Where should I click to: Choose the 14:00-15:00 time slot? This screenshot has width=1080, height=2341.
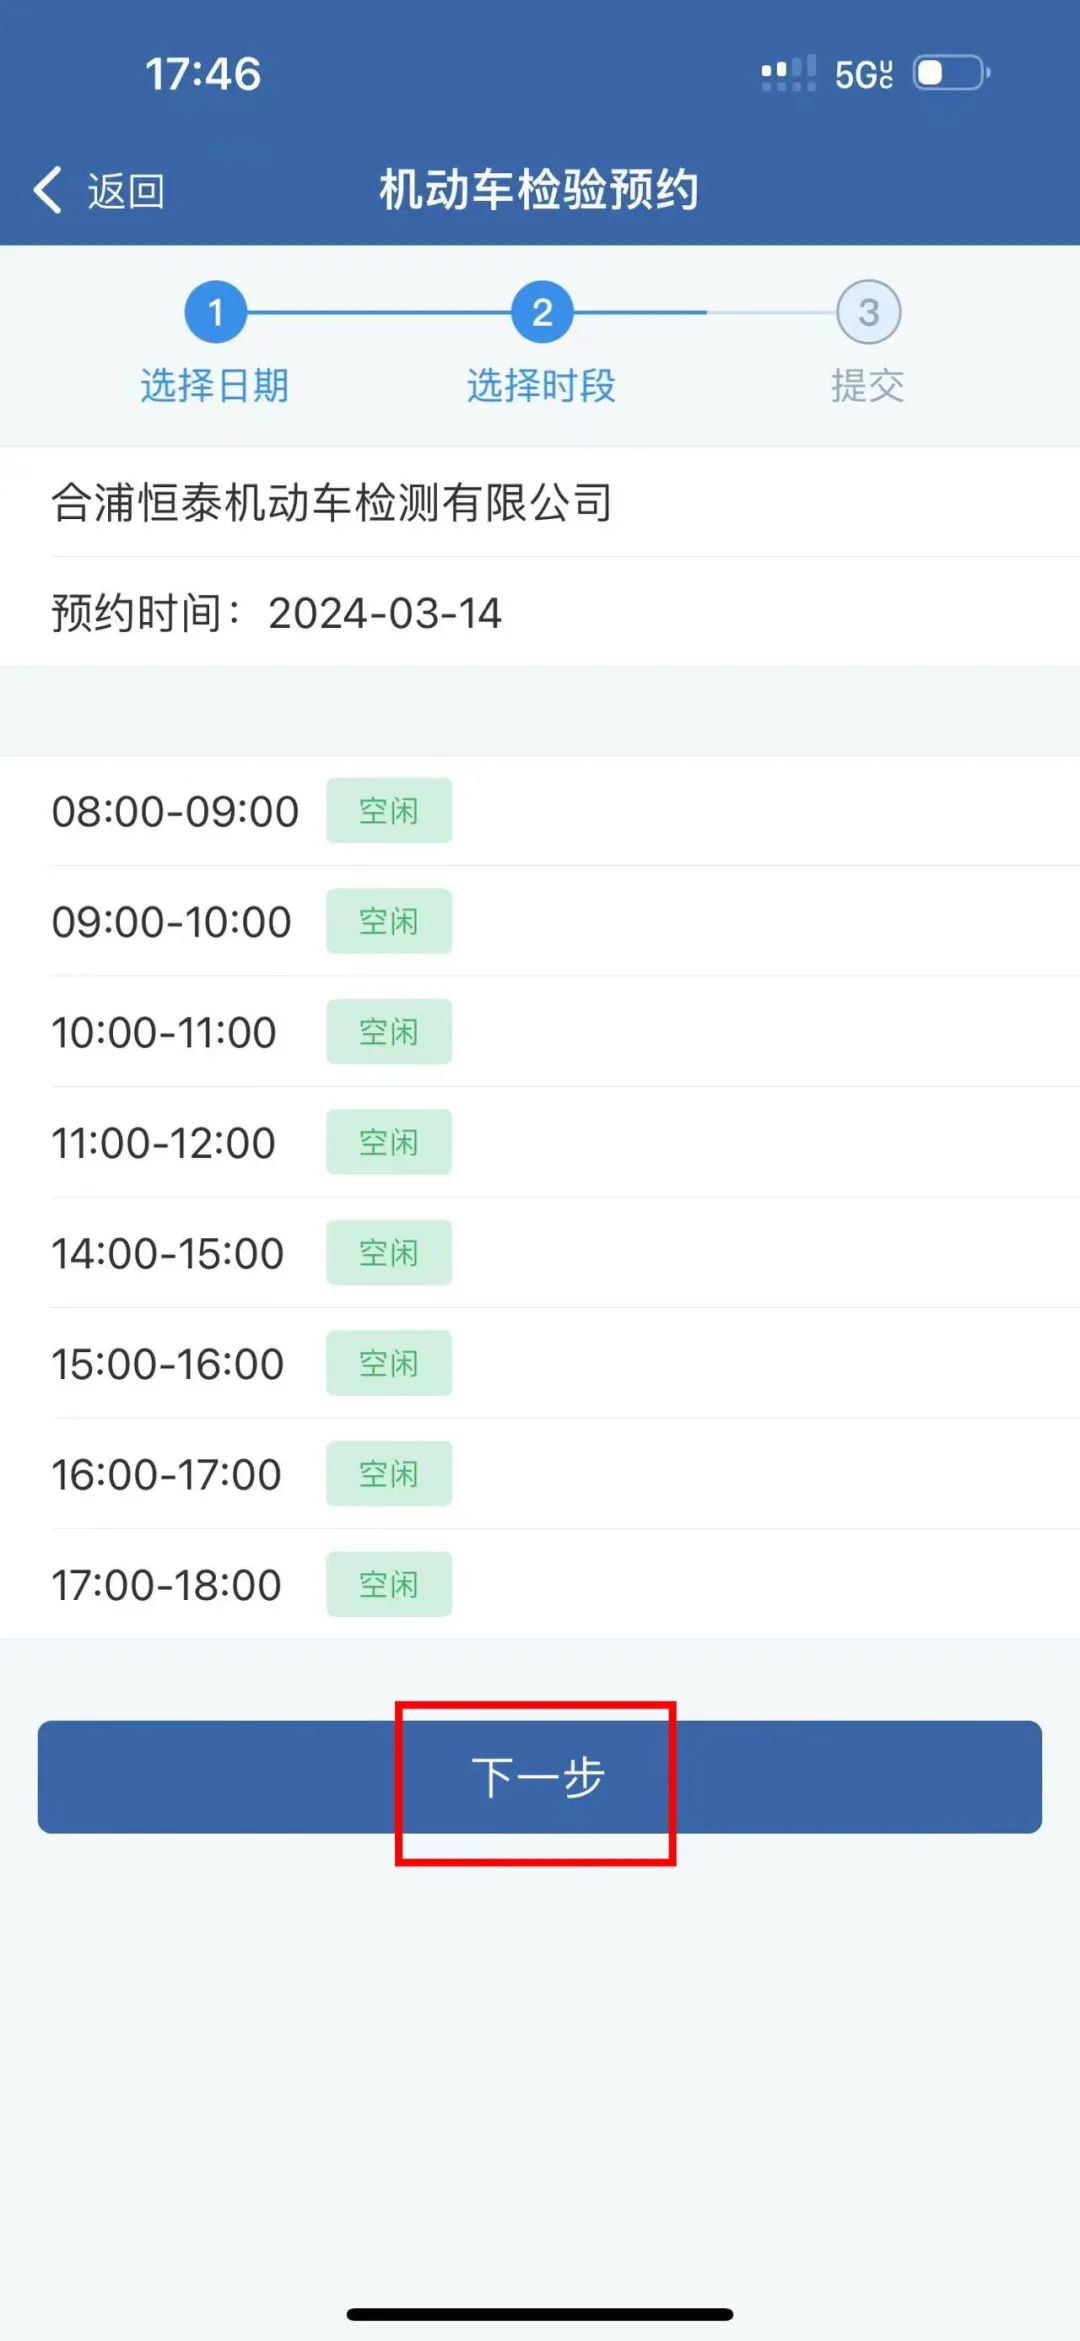tap(168, 1253)
